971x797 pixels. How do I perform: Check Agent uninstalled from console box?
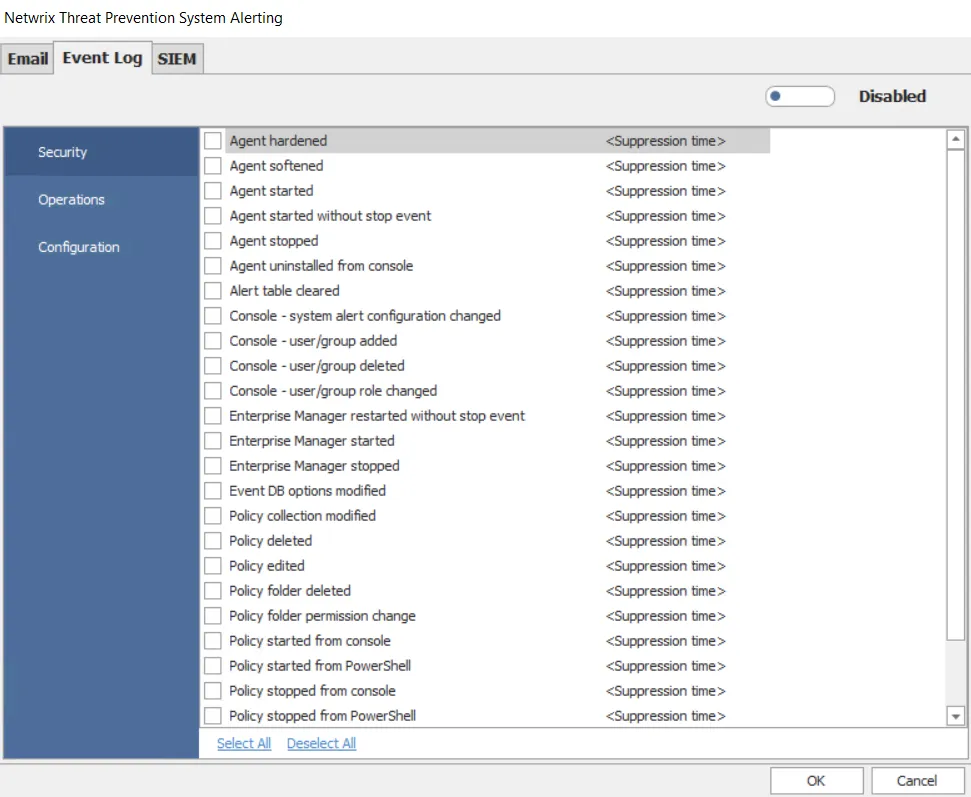point(212,266)
